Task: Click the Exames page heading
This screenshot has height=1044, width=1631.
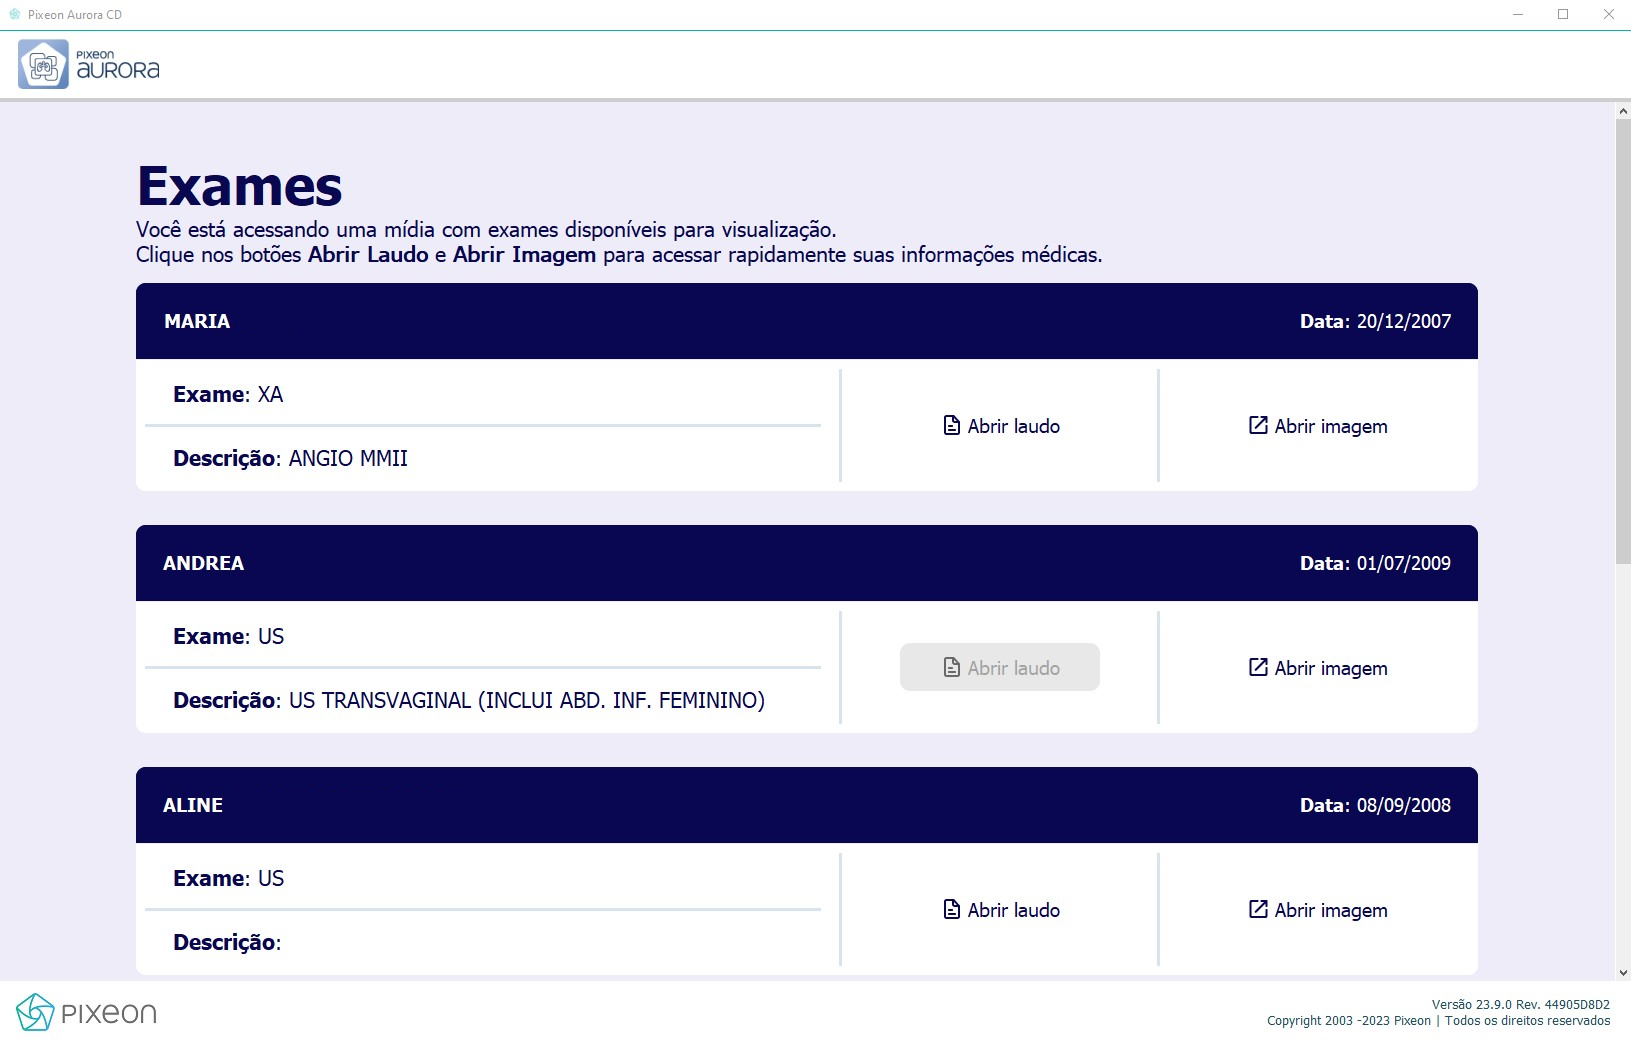Action: click(x=240, y=186)
